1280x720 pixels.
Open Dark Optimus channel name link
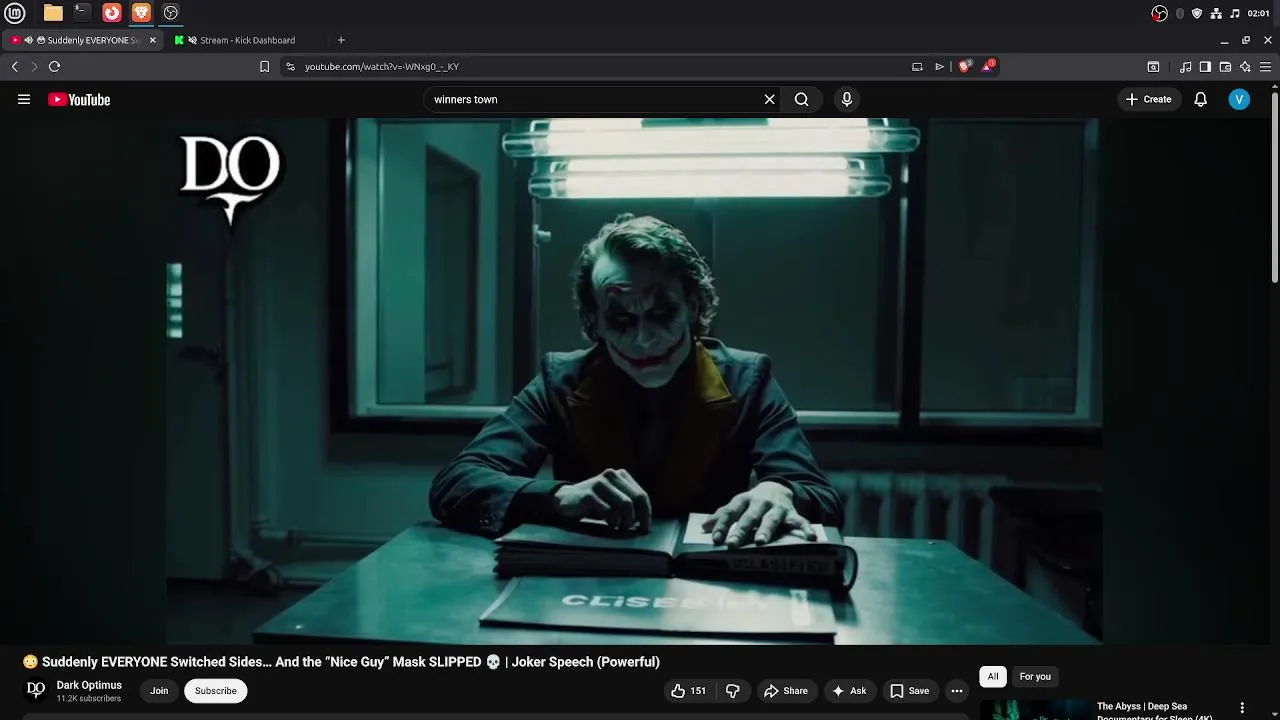point(89,685)
